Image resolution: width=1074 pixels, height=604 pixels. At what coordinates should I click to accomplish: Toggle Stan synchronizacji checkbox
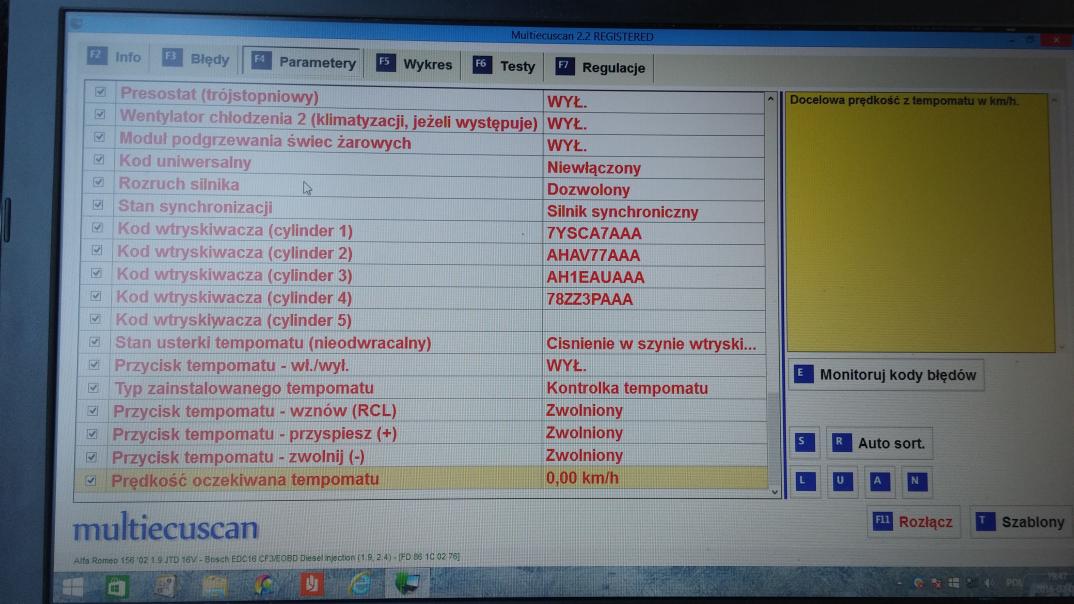point(98,205)
